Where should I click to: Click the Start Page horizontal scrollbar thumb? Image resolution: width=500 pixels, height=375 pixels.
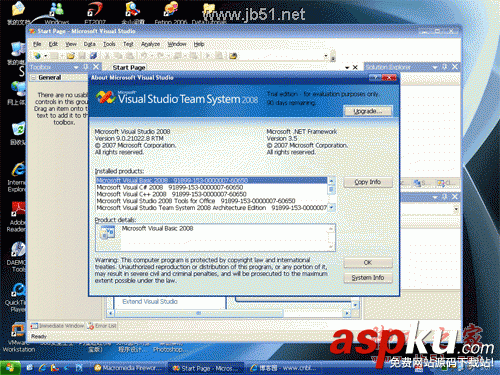(x=199, y=313)
